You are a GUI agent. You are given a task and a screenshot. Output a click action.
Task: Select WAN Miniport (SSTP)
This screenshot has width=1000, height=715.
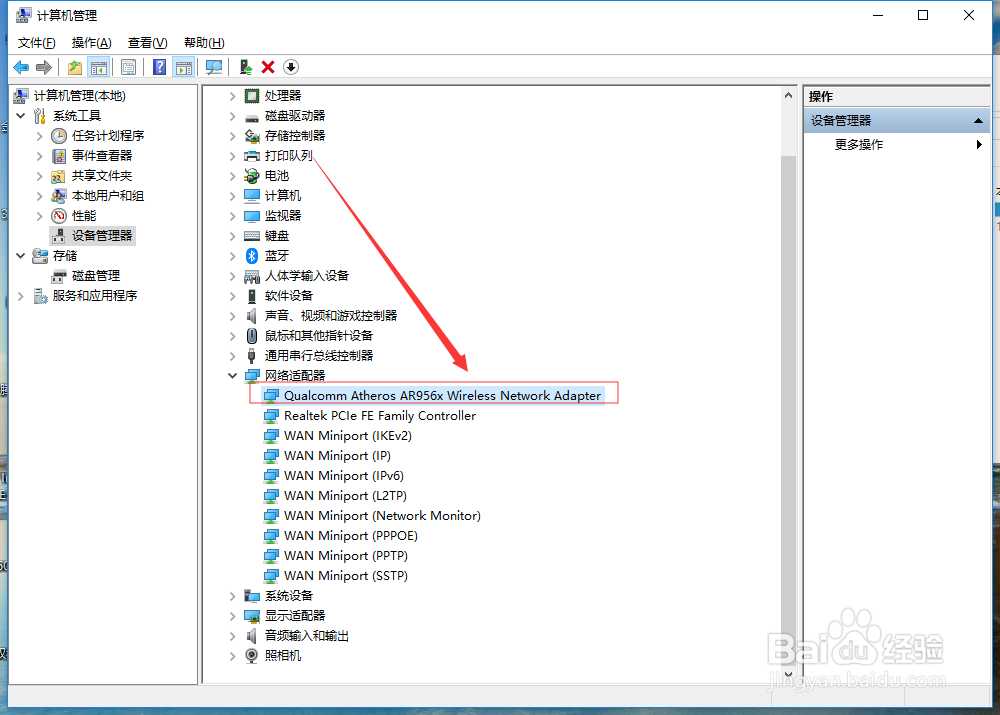pos(346,576)
